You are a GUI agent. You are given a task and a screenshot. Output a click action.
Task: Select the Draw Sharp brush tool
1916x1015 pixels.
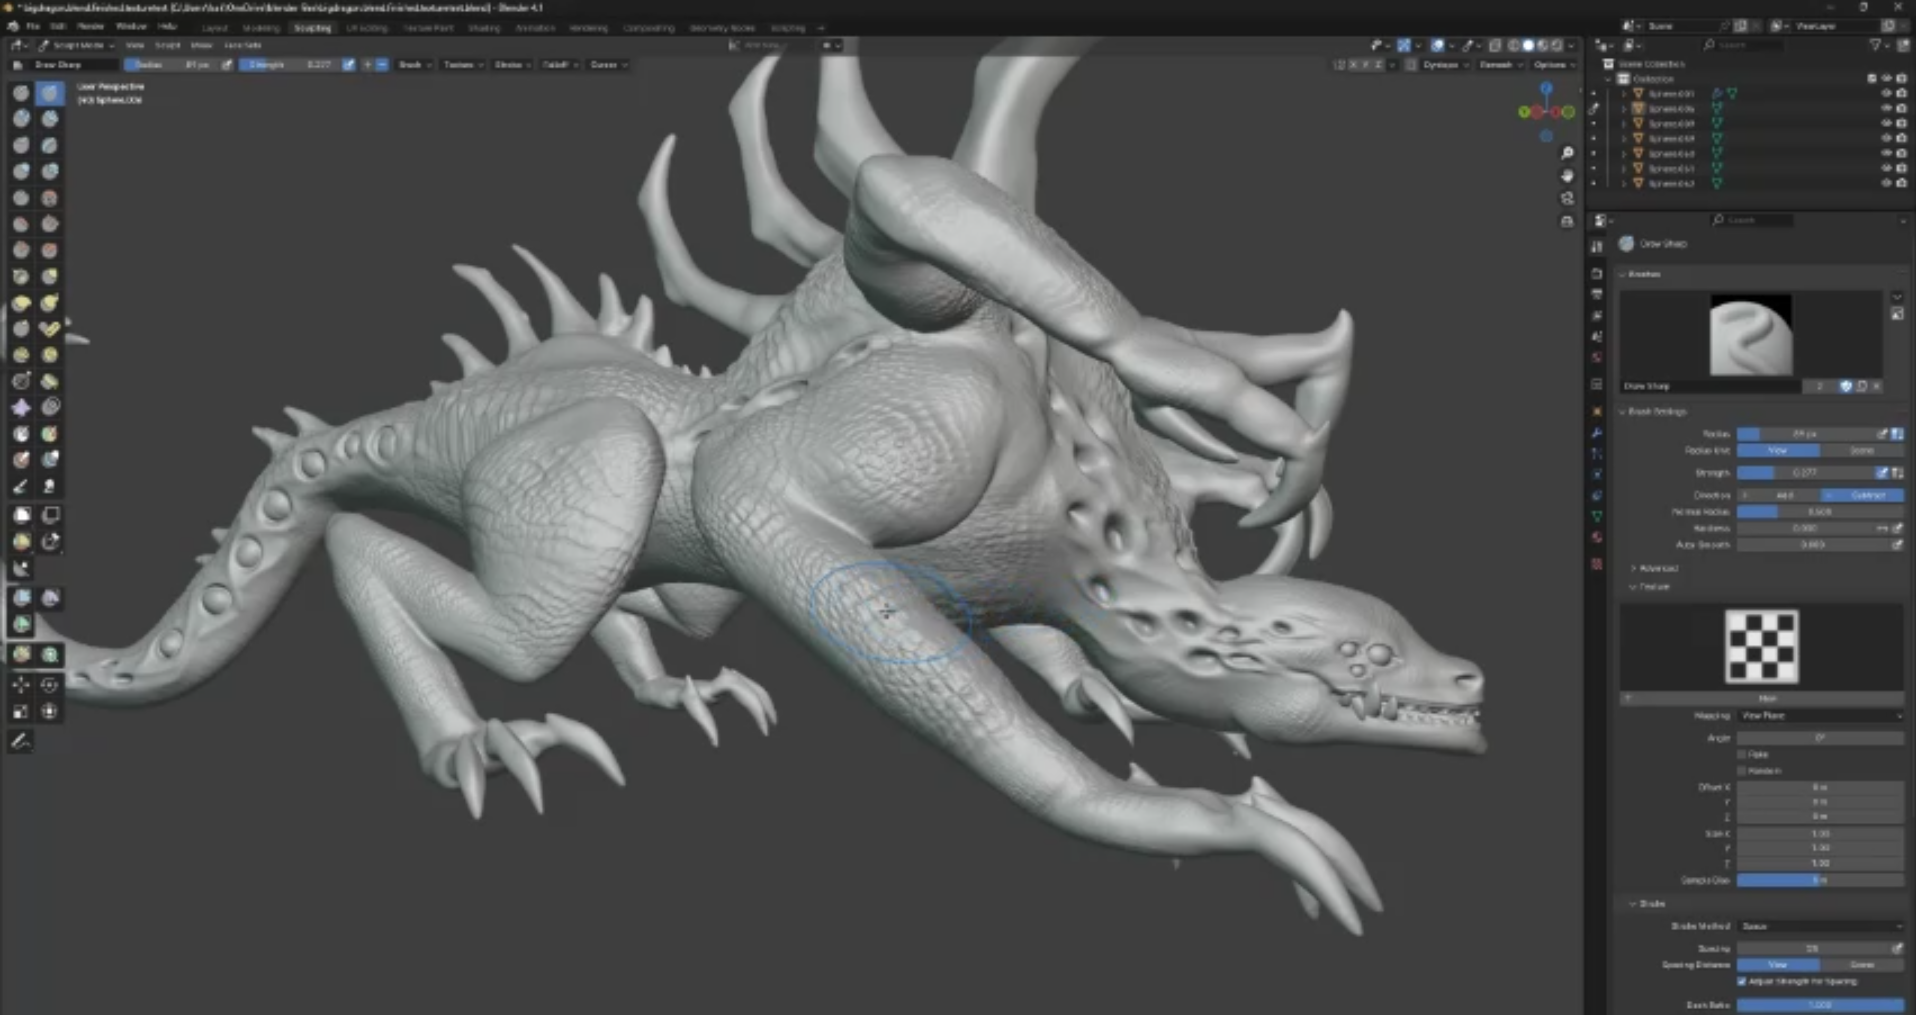pos(49,93)
